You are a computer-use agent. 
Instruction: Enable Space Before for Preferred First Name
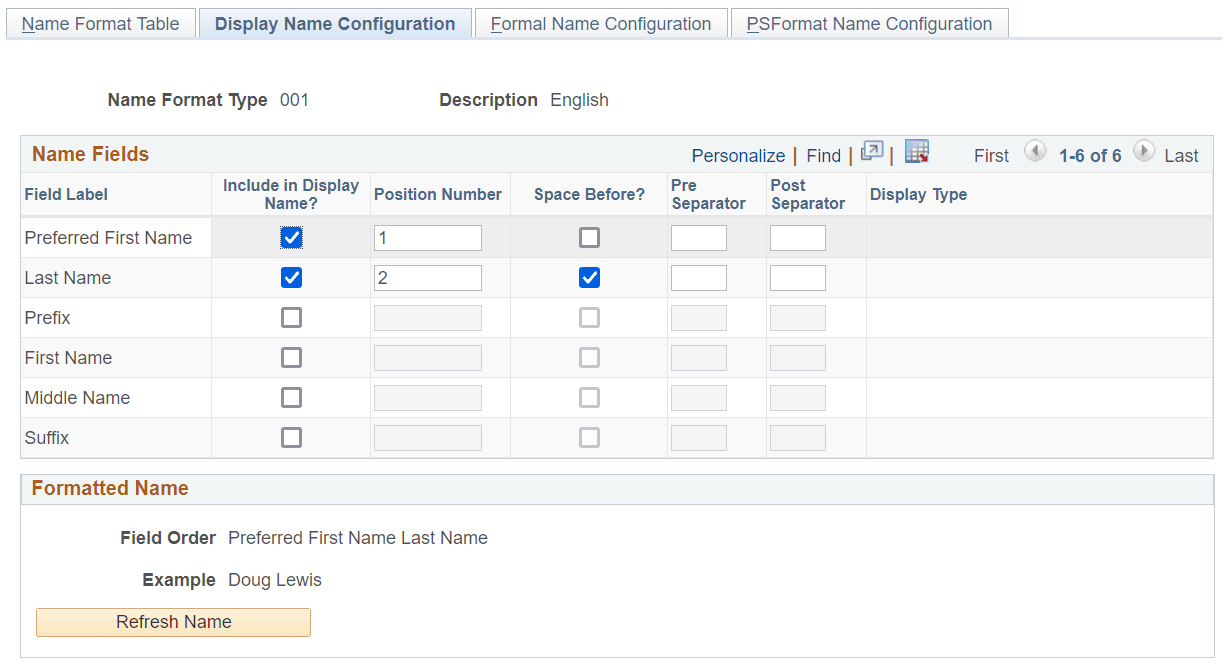point(589,237)
